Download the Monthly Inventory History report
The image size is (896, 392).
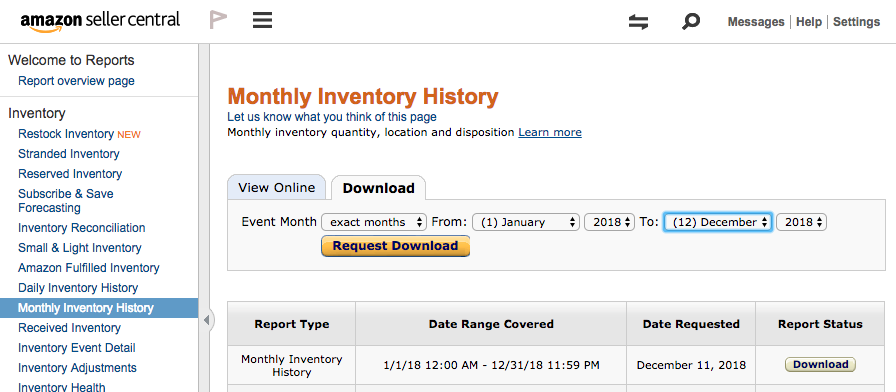click(820, 365)
